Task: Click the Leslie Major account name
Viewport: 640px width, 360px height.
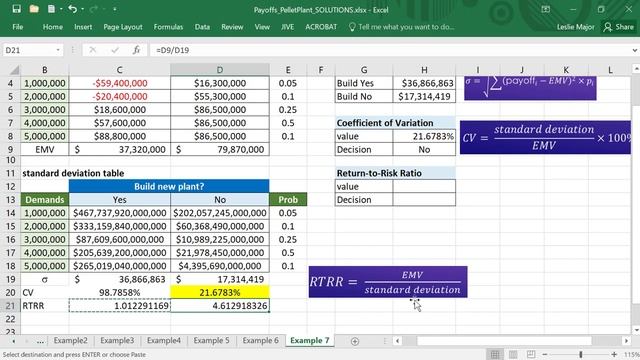Action: point(576,27)
